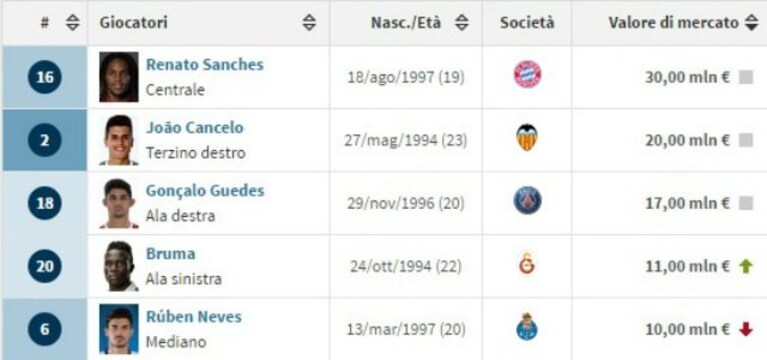Image resolution: width=767 pixels, height=360 pixels.
Task: Sort the Giocatori column with its arrows
Action: pyautogui.click(x=309, y=22)
